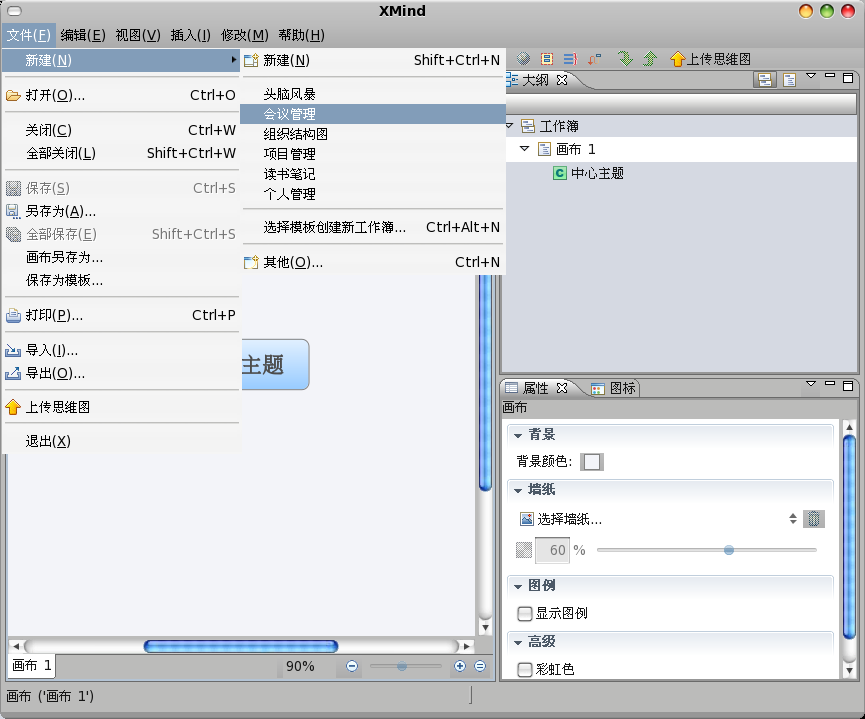Open the 视图(V) menu
The width and height of the screenshot is (865, 719).
pyautogui.click(x=138, y=35)
